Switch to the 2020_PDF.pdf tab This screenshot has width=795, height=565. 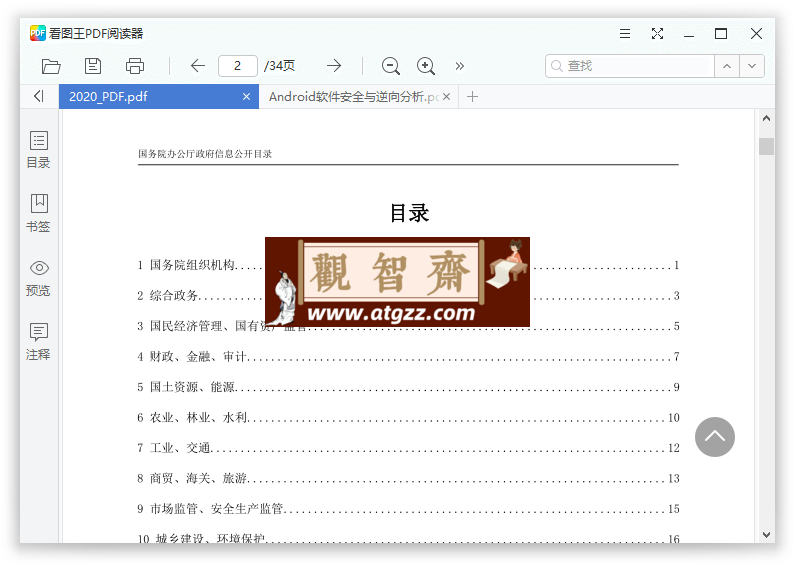point(159,96)
